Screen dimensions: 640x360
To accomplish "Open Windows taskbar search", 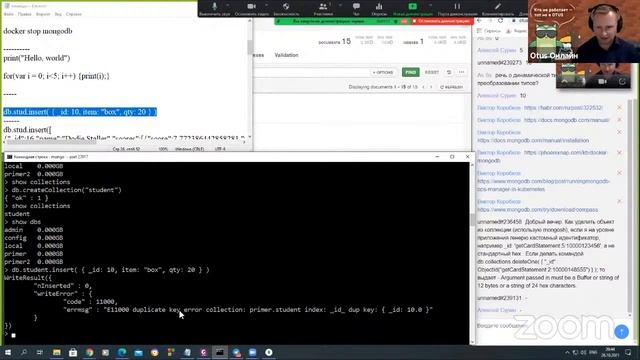I will 24,352.
